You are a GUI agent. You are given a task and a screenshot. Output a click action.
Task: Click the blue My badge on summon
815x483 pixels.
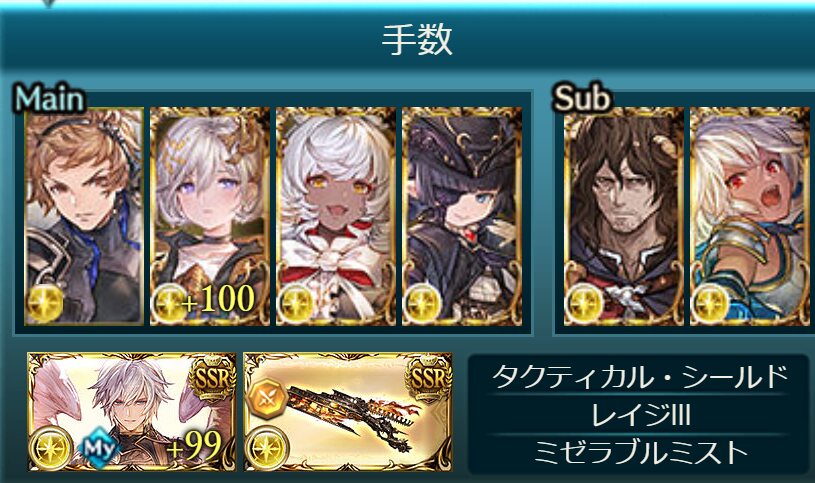pos(99,448)
